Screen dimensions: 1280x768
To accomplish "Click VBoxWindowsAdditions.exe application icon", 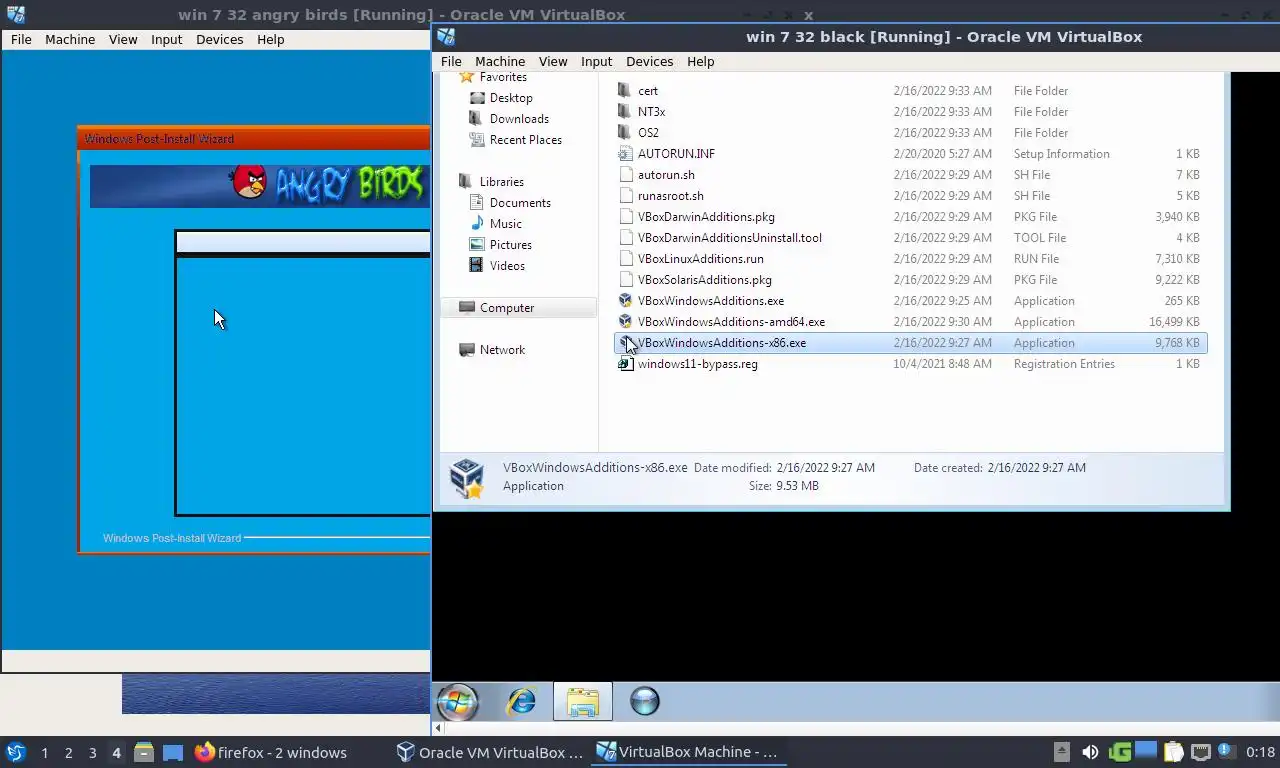I will click(625, 300).
